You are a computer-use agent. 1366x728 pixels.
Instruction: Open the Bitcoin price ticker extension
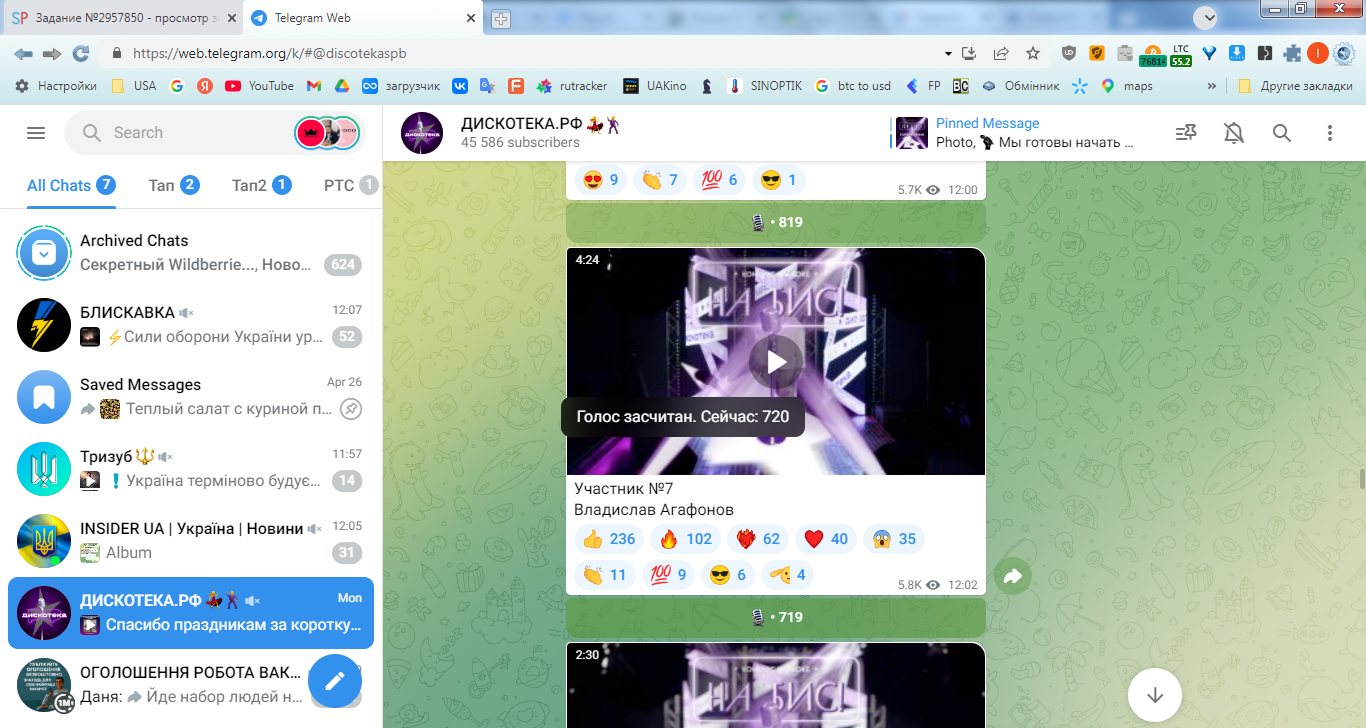[1152, 55]
